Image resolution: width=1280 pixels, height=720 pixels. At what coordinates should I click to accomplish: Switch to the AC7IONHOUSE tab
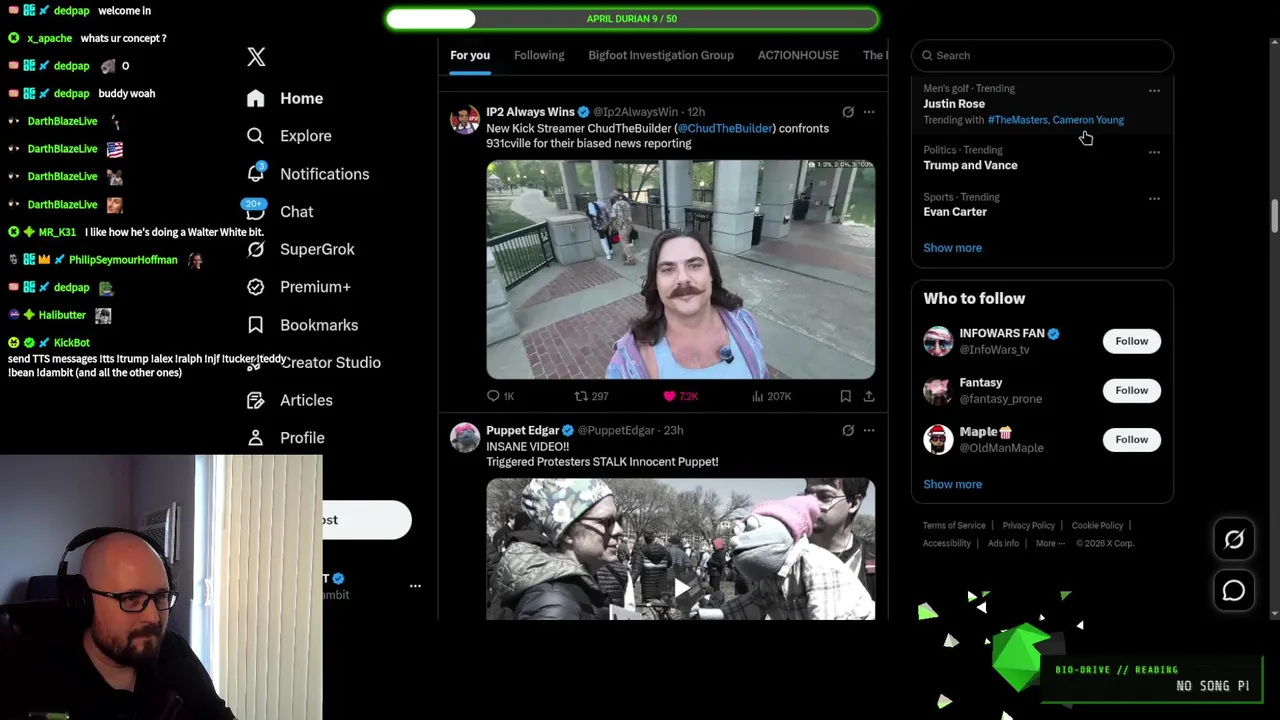click(x=798, y=55)
